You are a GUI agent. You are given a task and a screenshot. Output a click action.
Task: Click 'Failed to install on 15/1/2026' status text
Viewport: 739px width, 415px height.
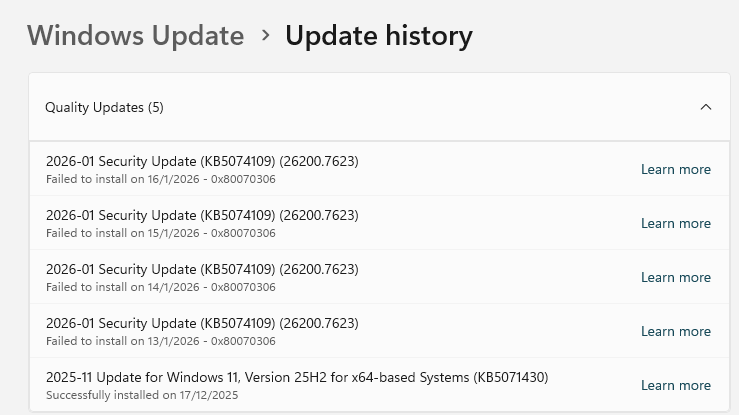pos(160,233)
